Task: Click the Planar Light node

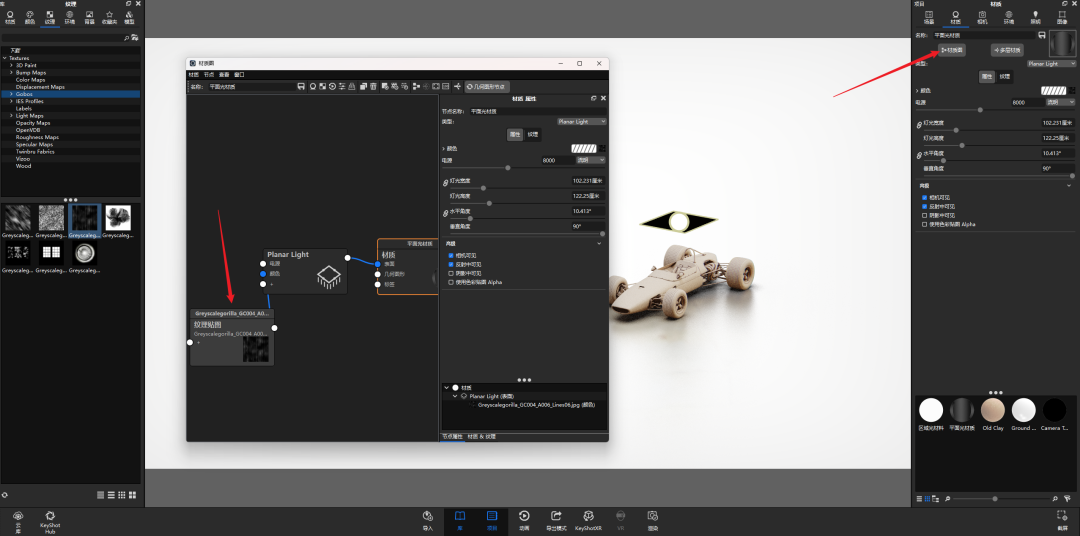Action: (x=305, y=271)
